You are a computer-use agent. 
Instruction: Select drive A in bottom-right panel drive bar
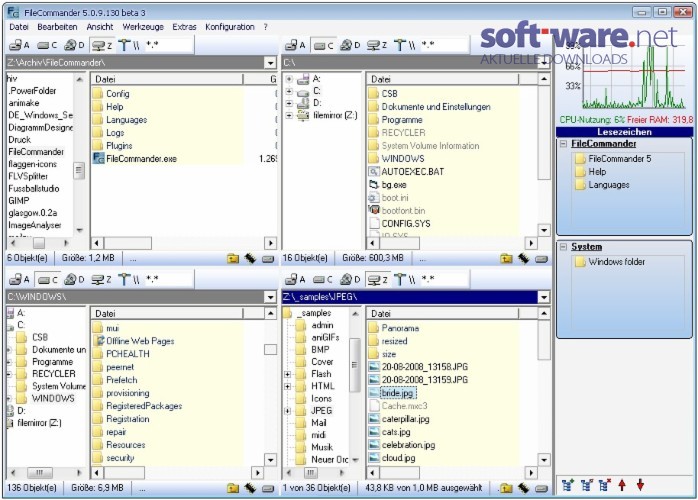(x=295, y=279)
